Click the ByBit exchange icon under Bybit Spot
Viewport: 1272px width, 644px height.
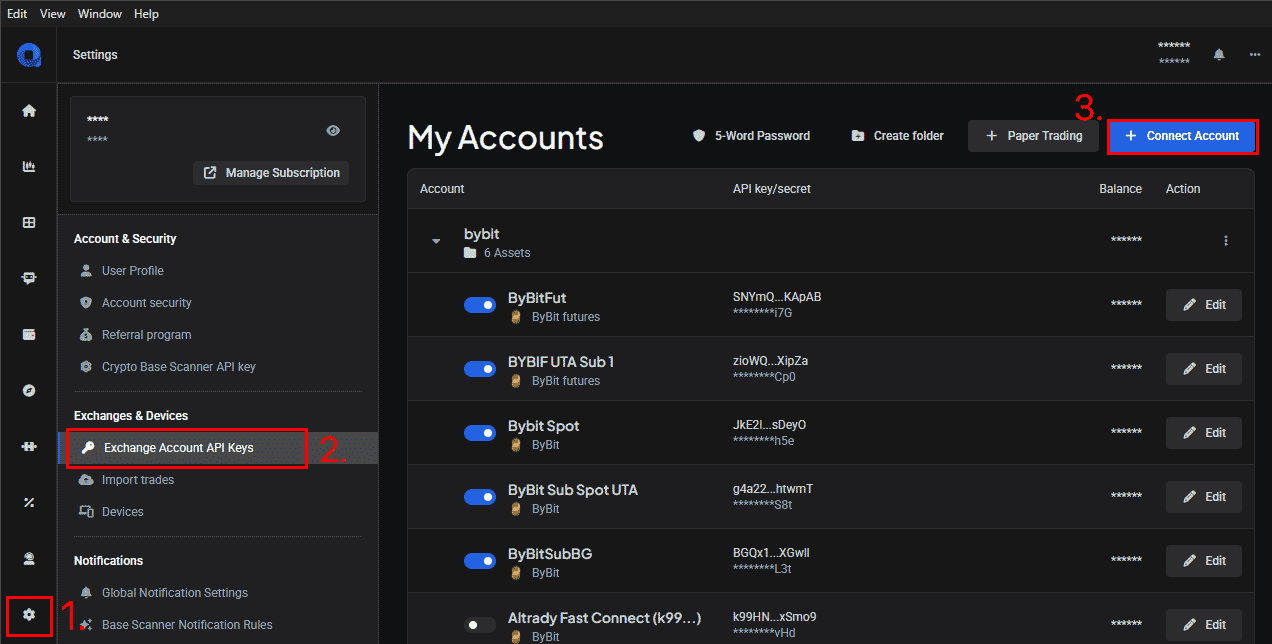tap(517, 445)
